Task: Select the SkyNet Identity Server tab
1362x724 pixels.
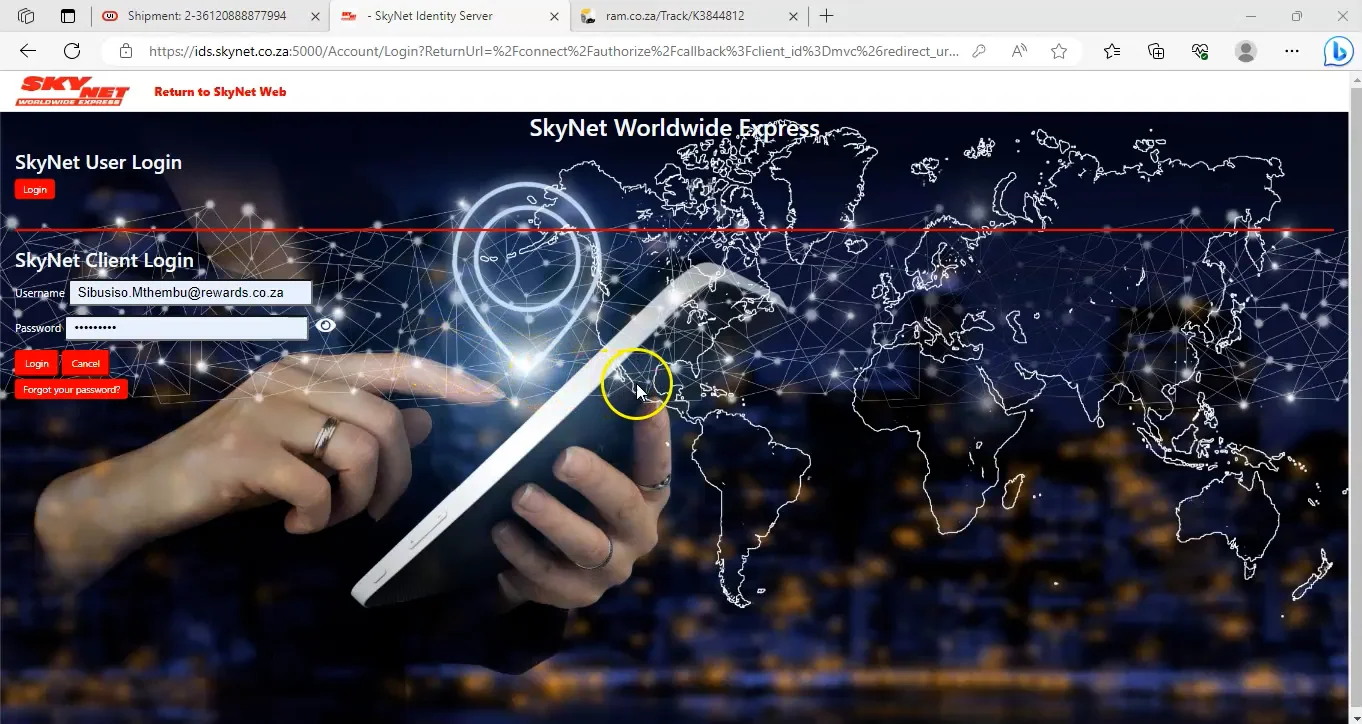Action: [x=431, y=16]
